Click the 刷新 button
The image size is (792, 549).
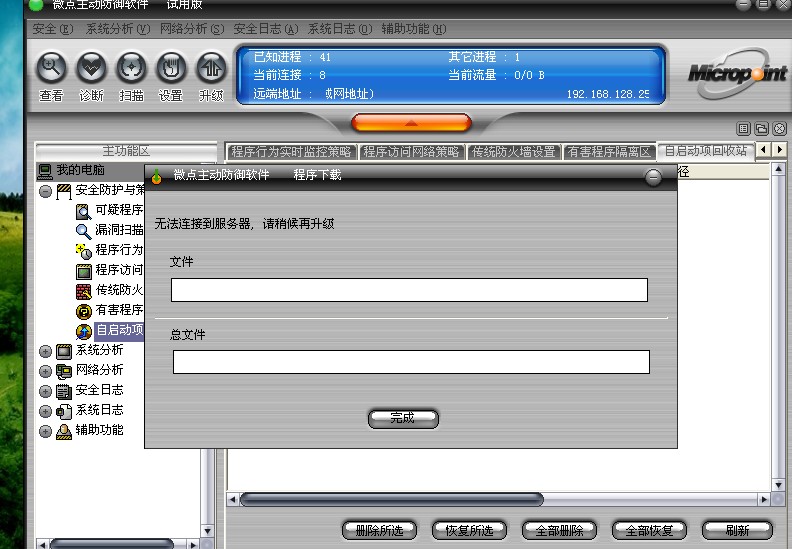click(x=737, y=530)
